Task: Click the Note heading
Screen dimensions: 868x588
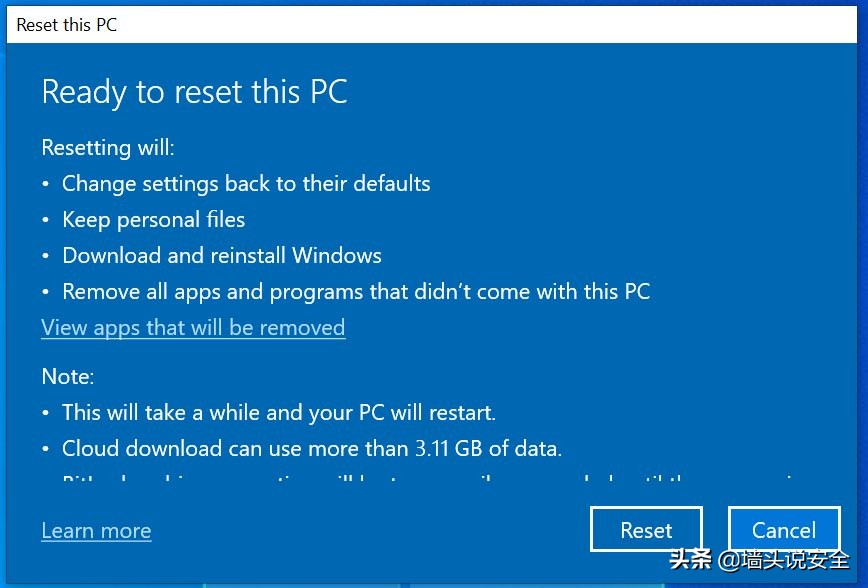Action: pos(67,376)
